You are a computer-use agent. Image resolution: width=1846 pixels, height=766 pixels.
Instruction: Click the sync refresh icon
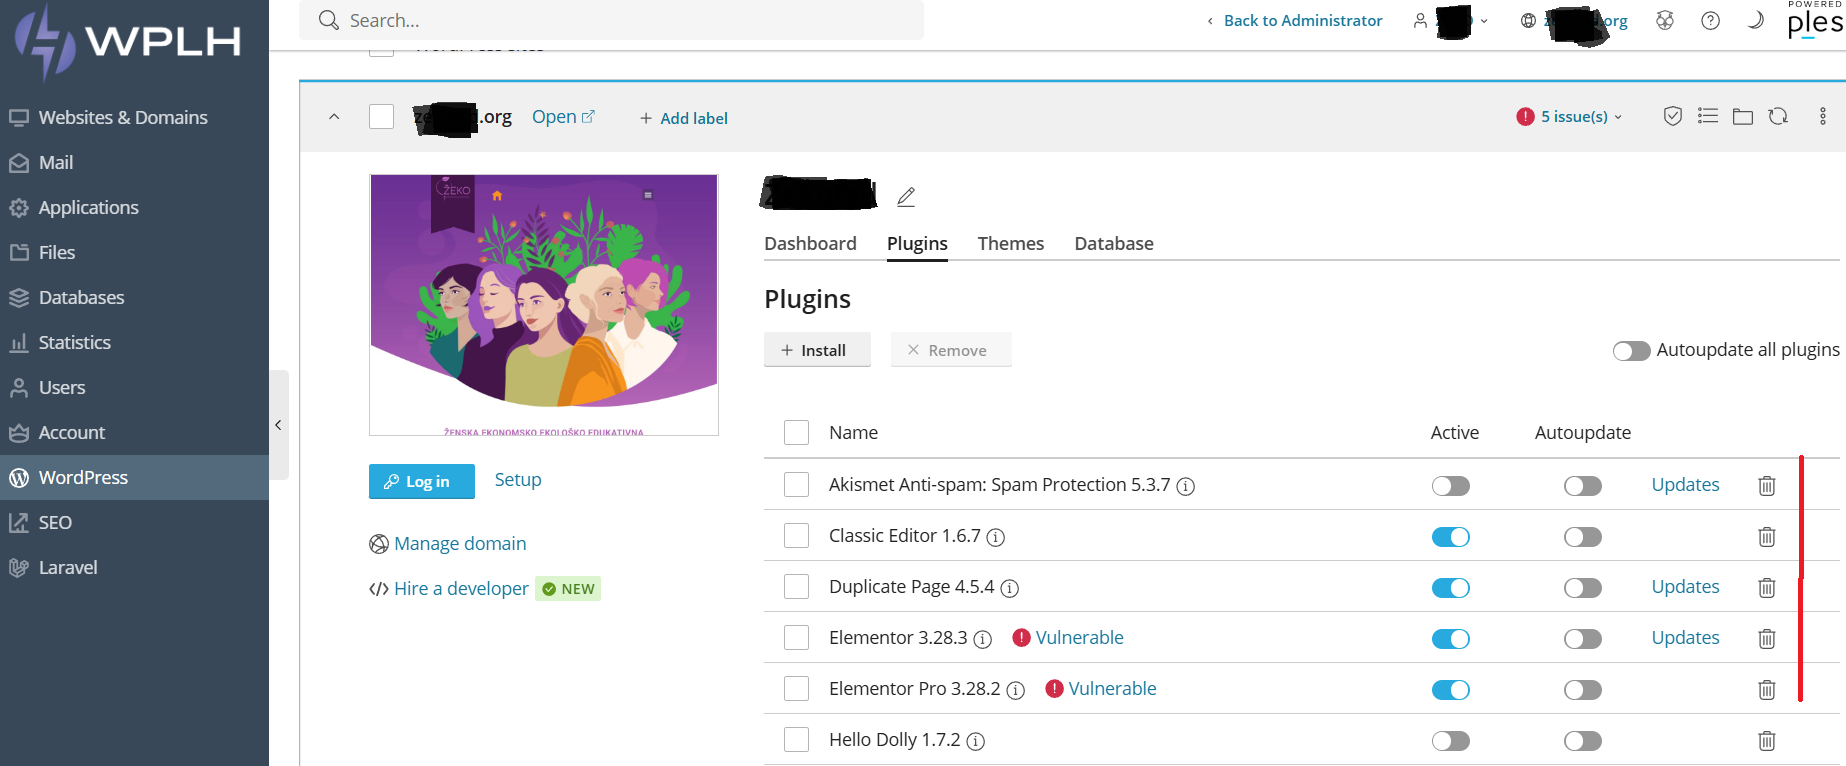click(1778, 116)
